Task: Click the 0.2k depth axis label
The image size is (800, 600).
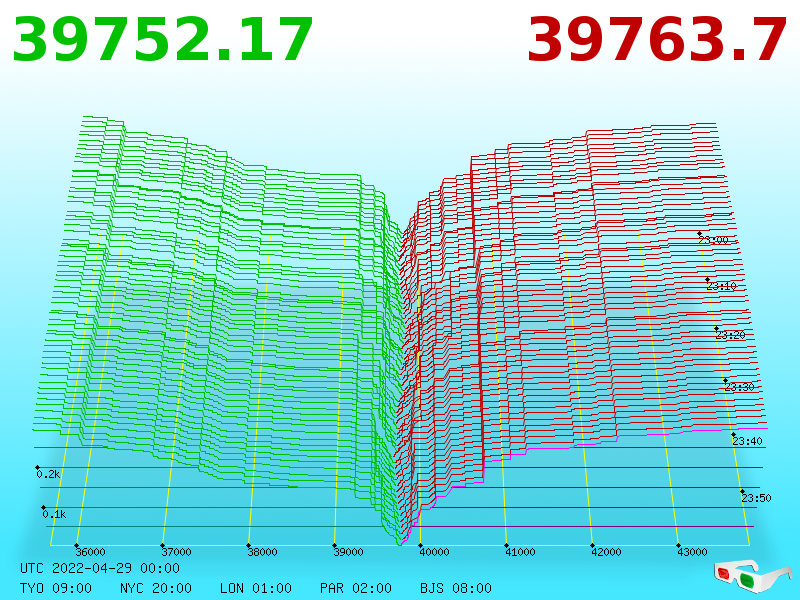Action: (x=48, y=474)
